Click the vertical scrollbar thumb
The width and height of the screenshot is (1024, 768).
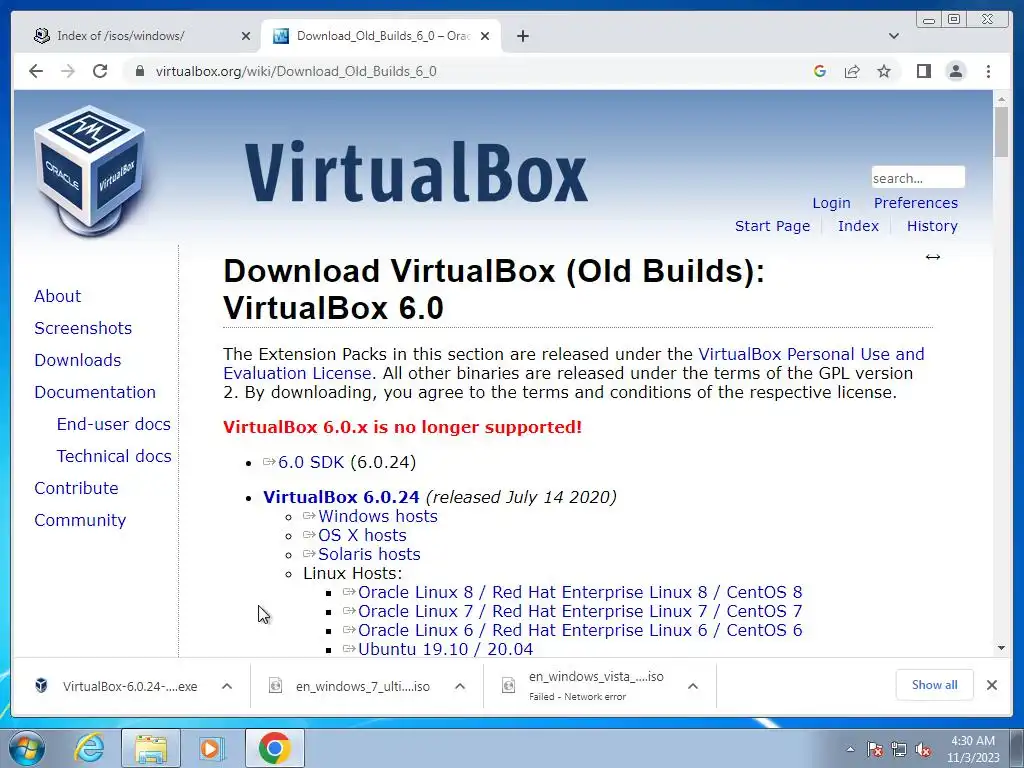click(x=1002, y=131)
